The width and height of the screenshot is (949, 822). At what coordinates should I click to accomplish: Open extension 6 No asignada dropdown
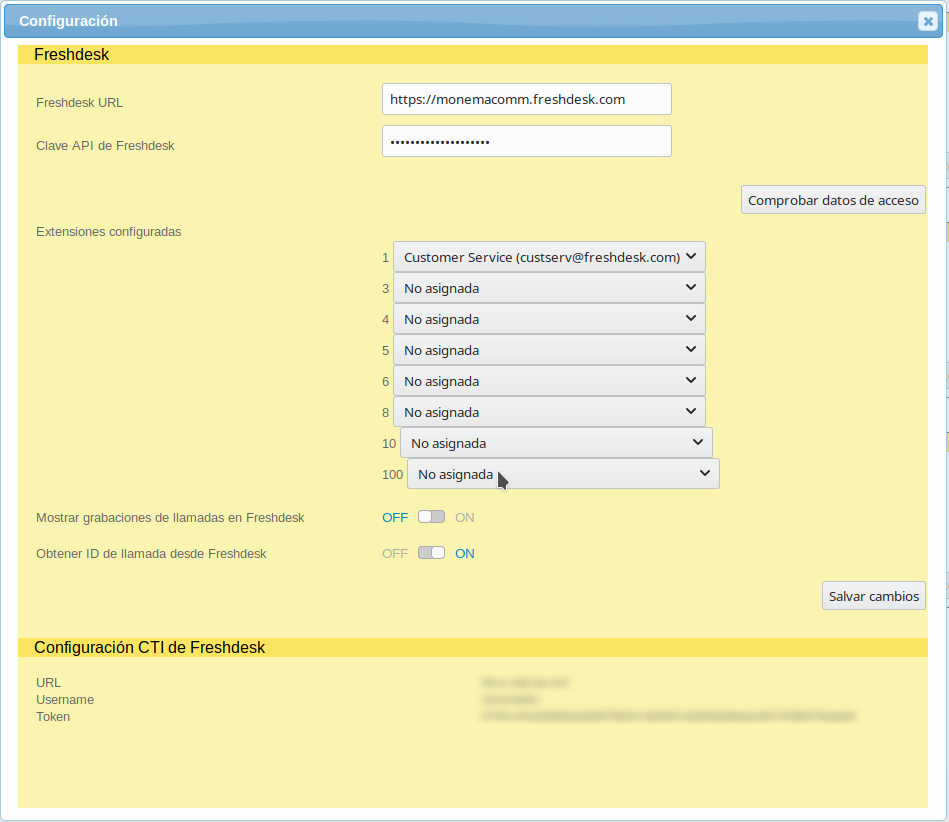point(549,381)
